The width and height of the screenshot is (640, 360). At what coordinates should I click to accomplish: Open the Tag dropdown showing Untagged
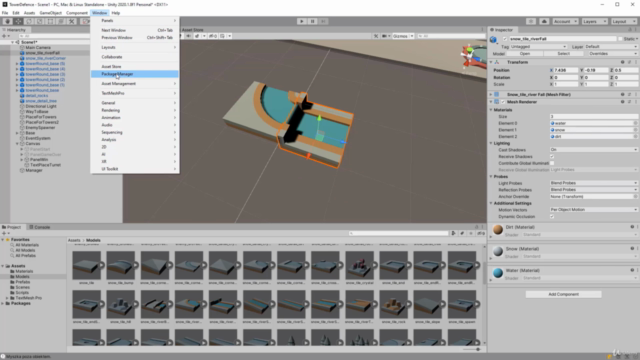tap(538, 47)
